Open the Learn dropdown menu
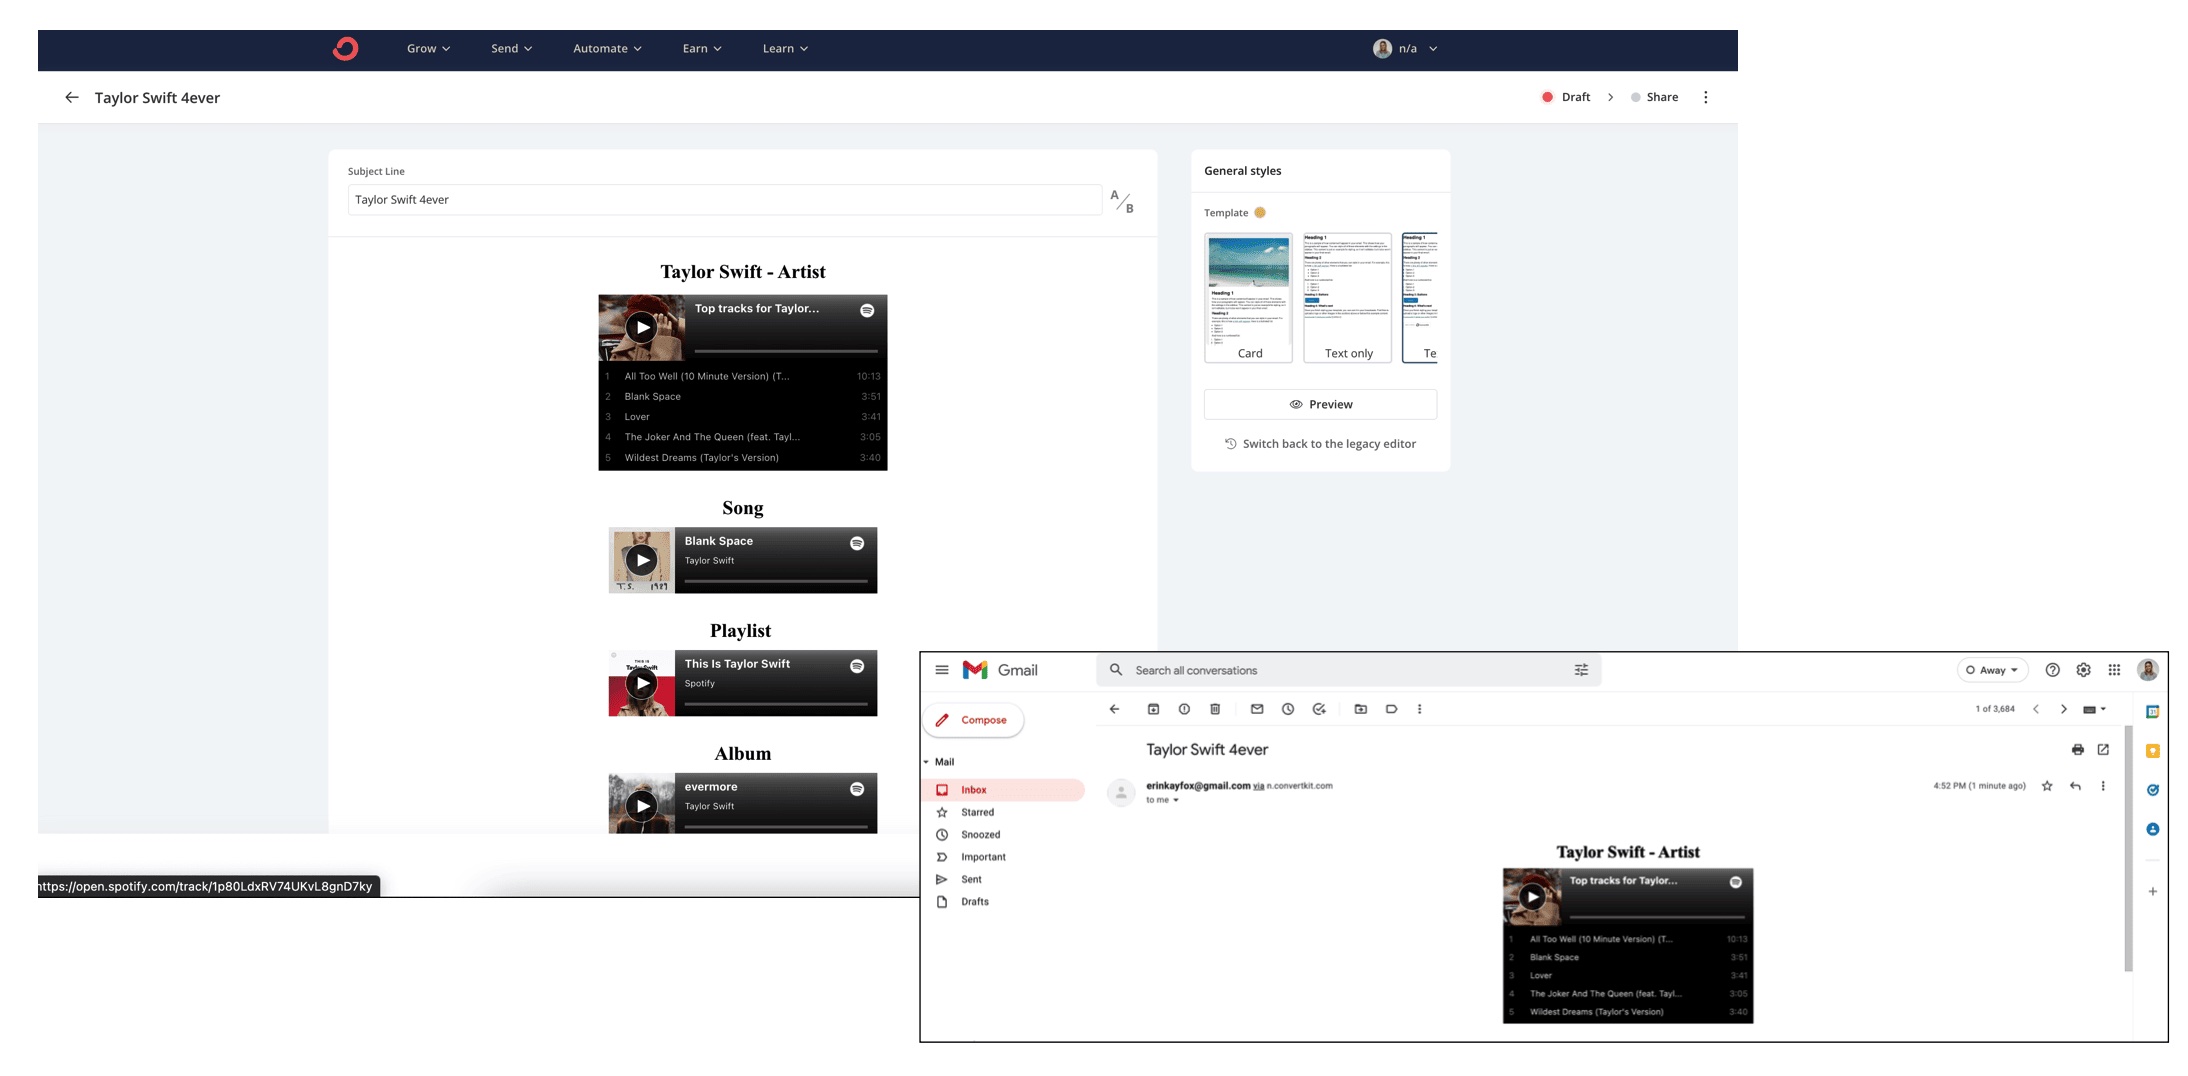Viewport: 2188px width, 1076px height. [785, 48]
